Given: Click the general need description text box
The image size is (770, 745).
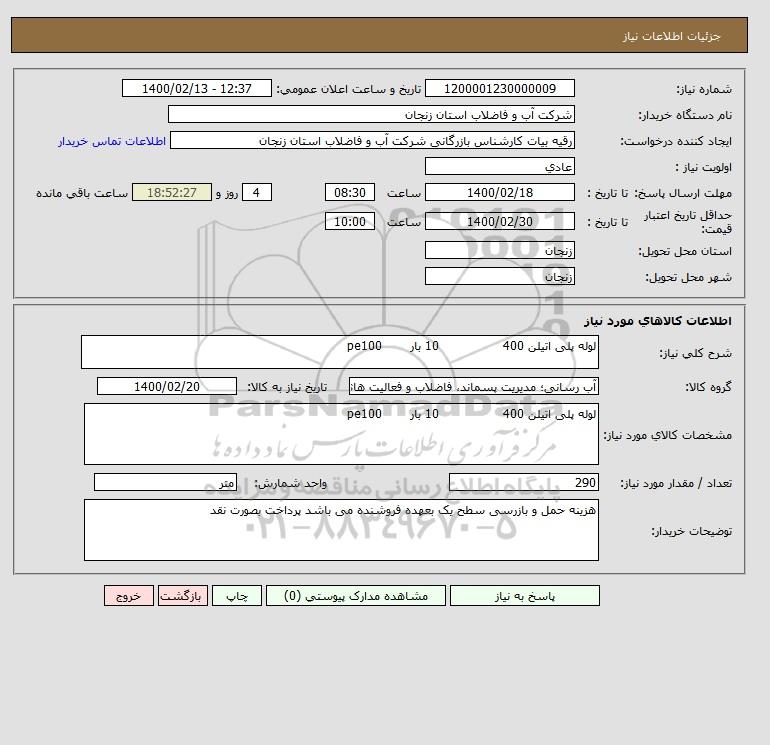Looking at the screenshot, I should tap(340, 352).
